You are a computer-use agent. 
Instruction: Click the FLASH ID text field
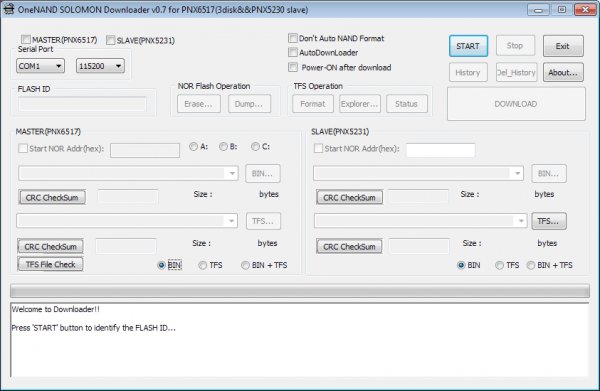click(x=82, y=104)
